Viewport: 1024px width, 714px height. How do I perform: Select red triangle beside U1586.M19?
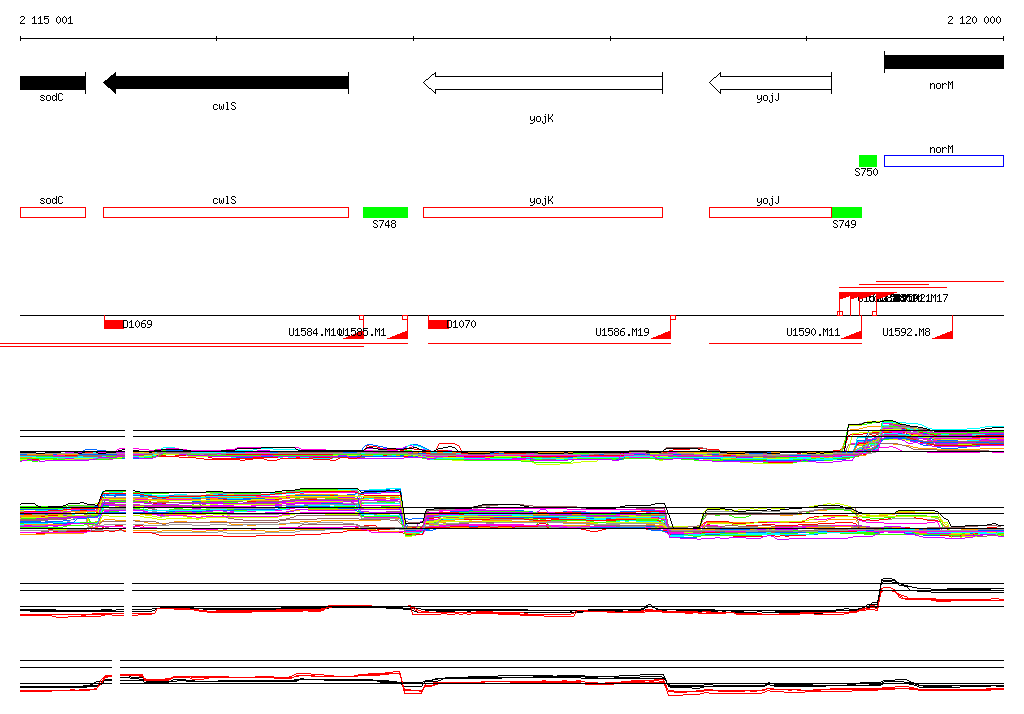tap(661, 334)
